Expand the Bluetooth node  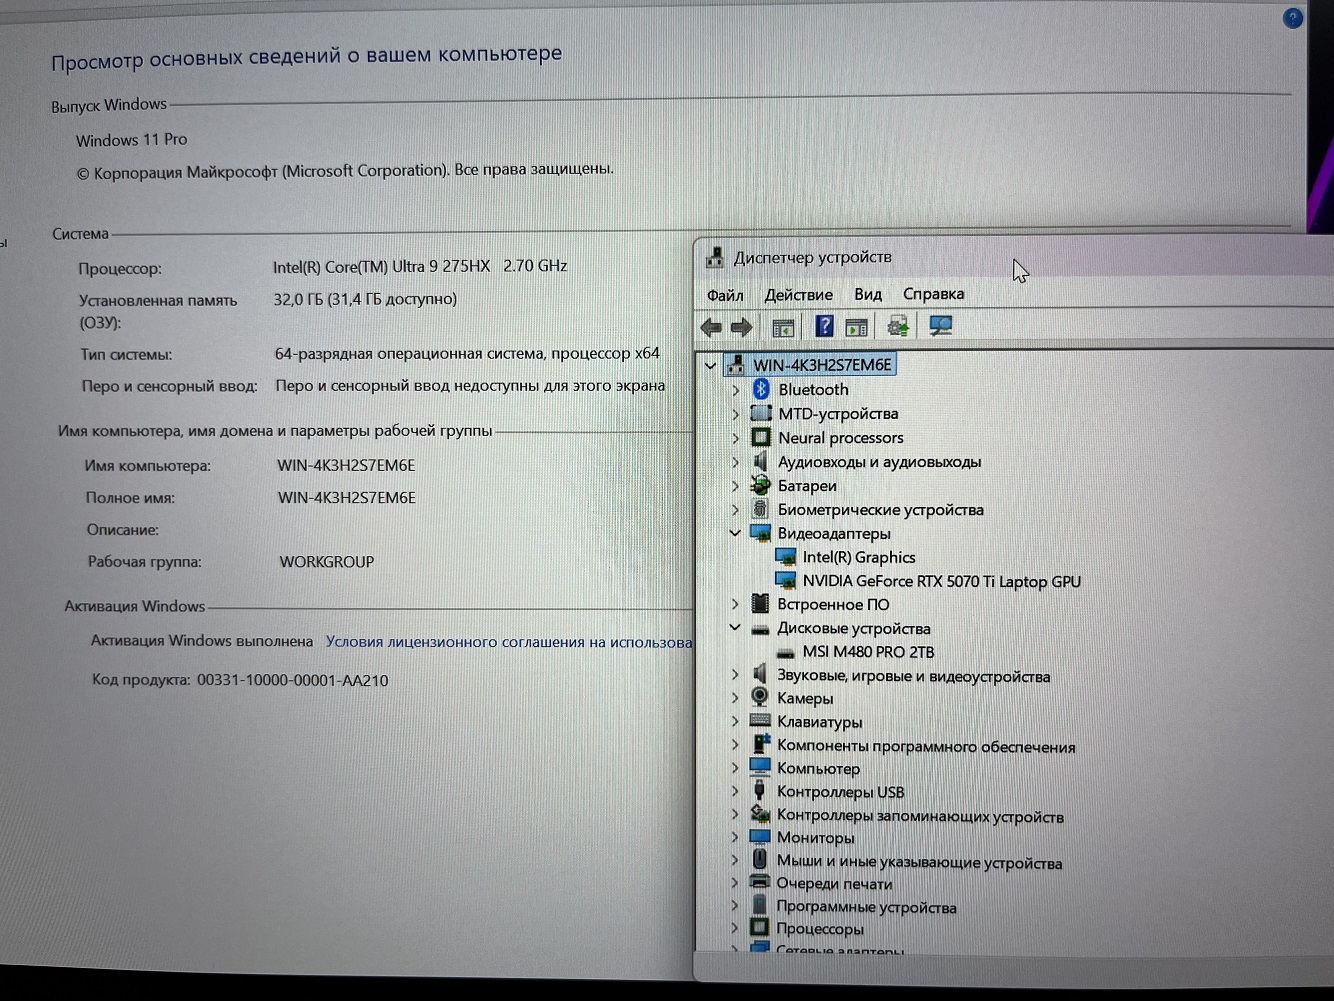[736, 390]
